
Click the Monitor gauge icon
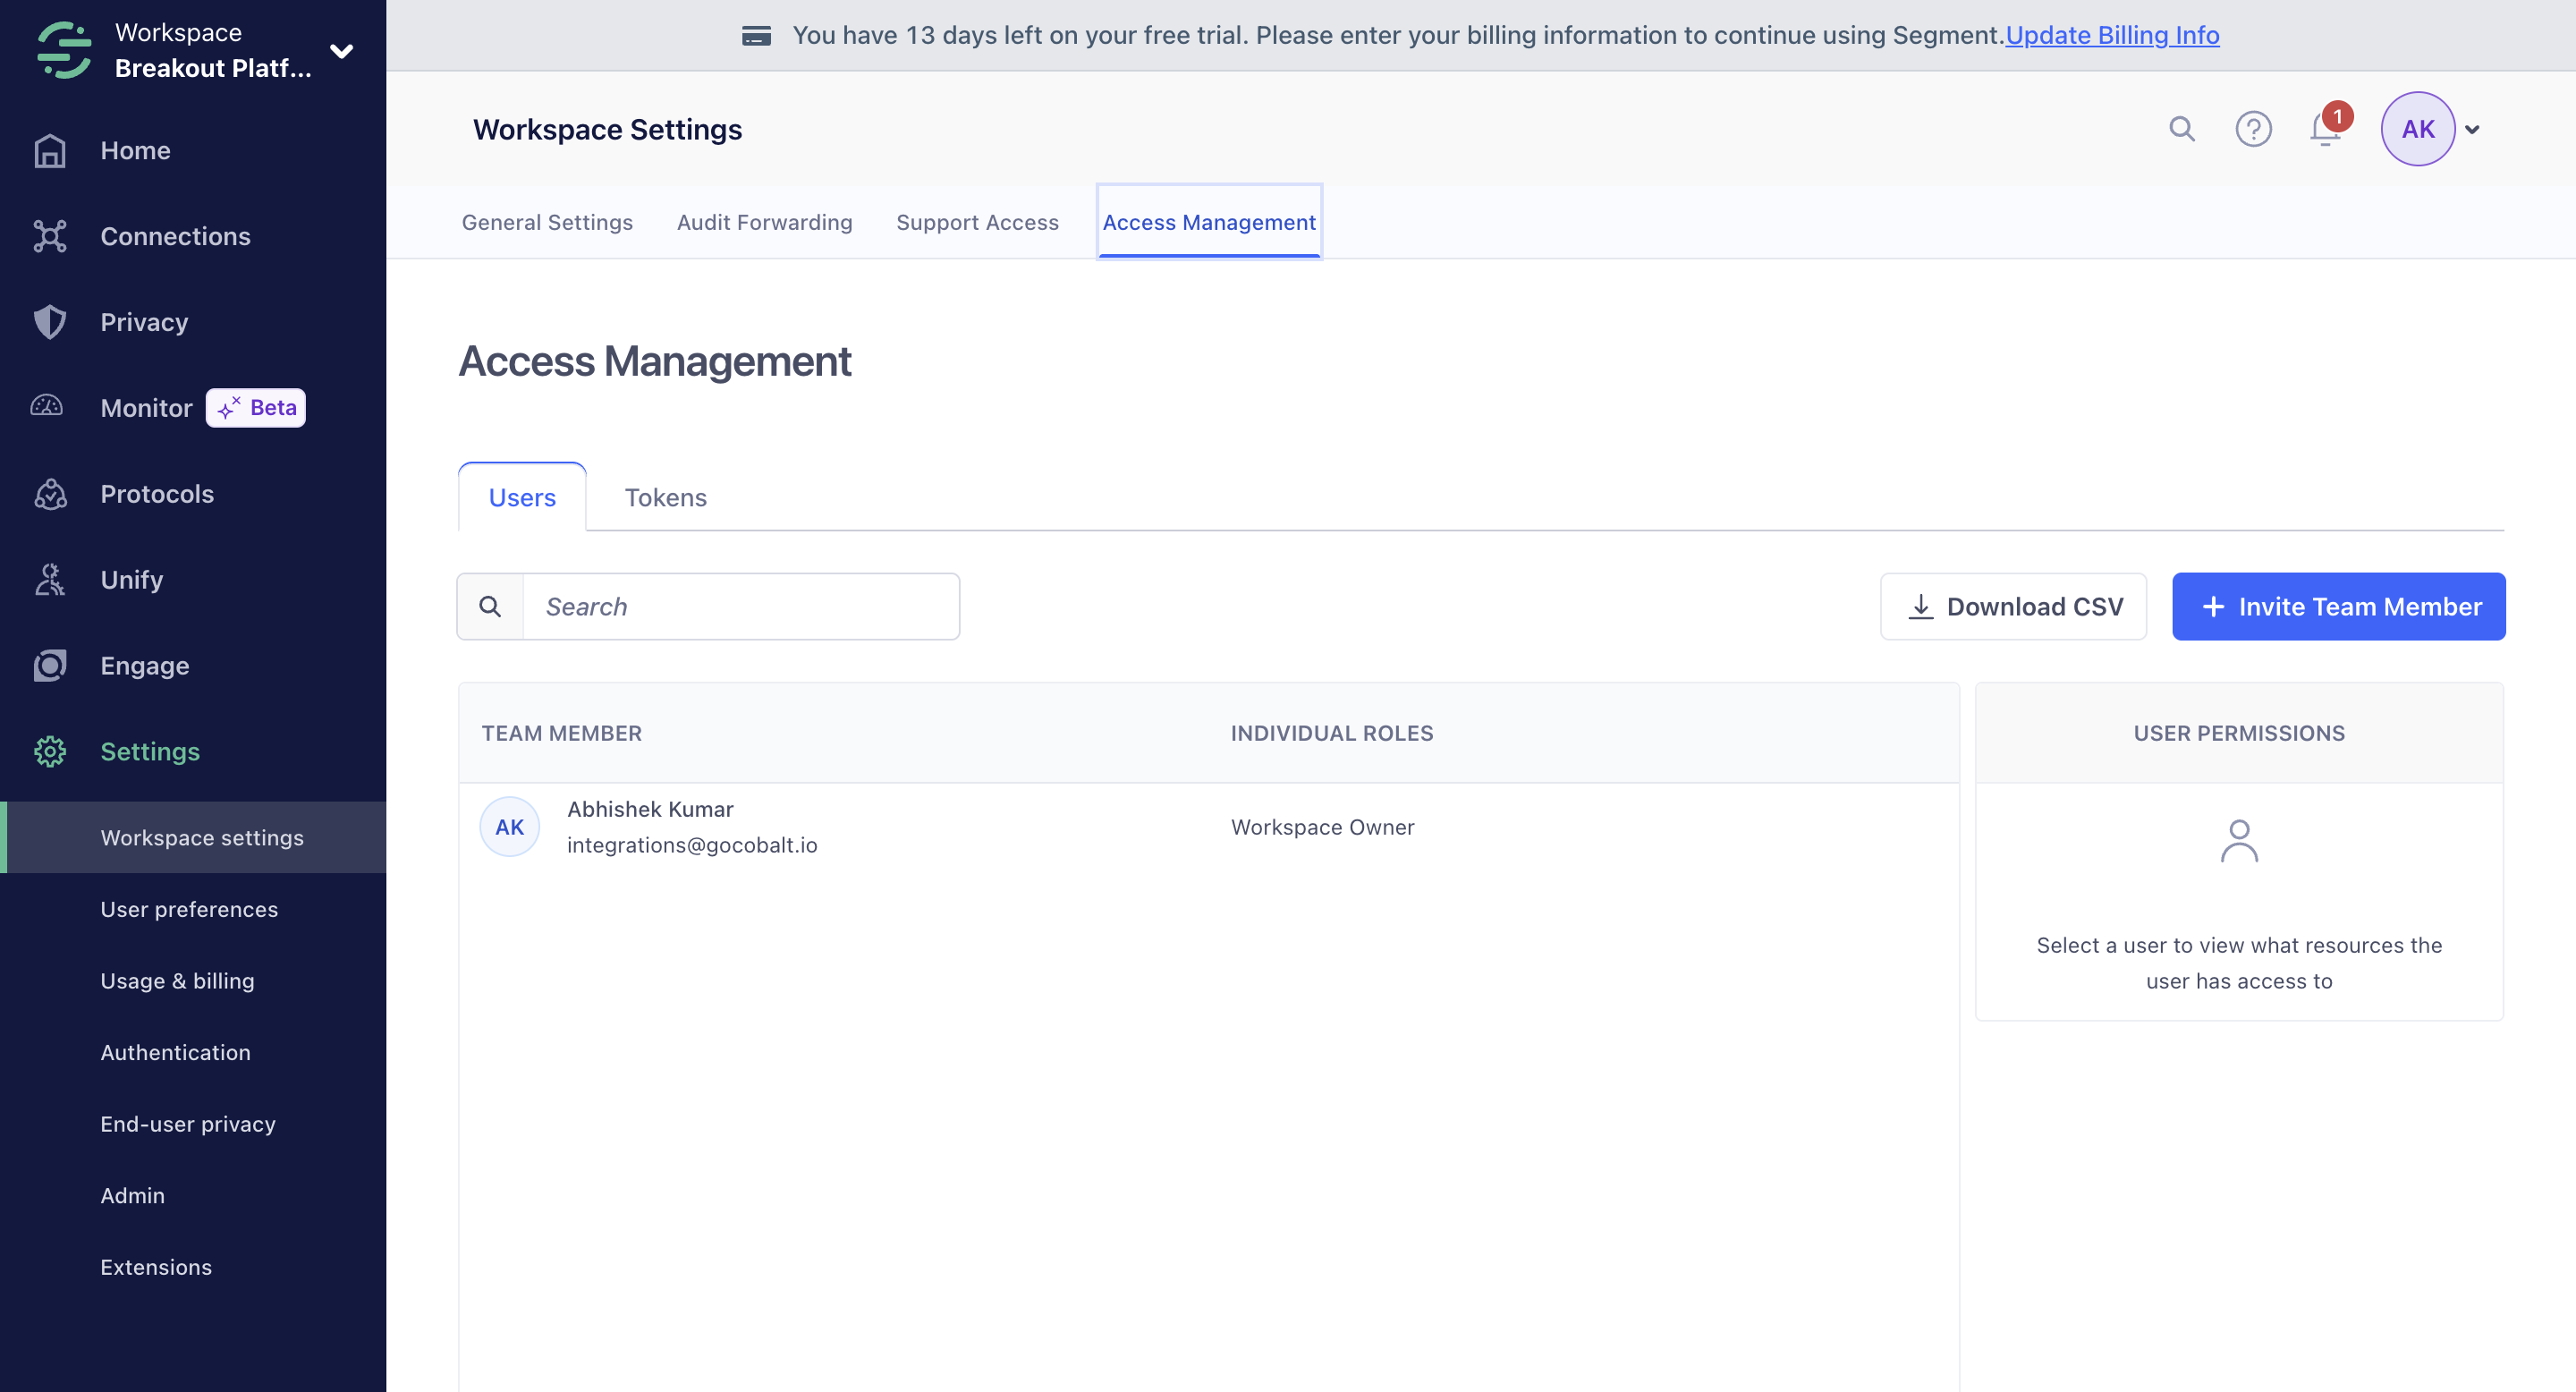47,407
